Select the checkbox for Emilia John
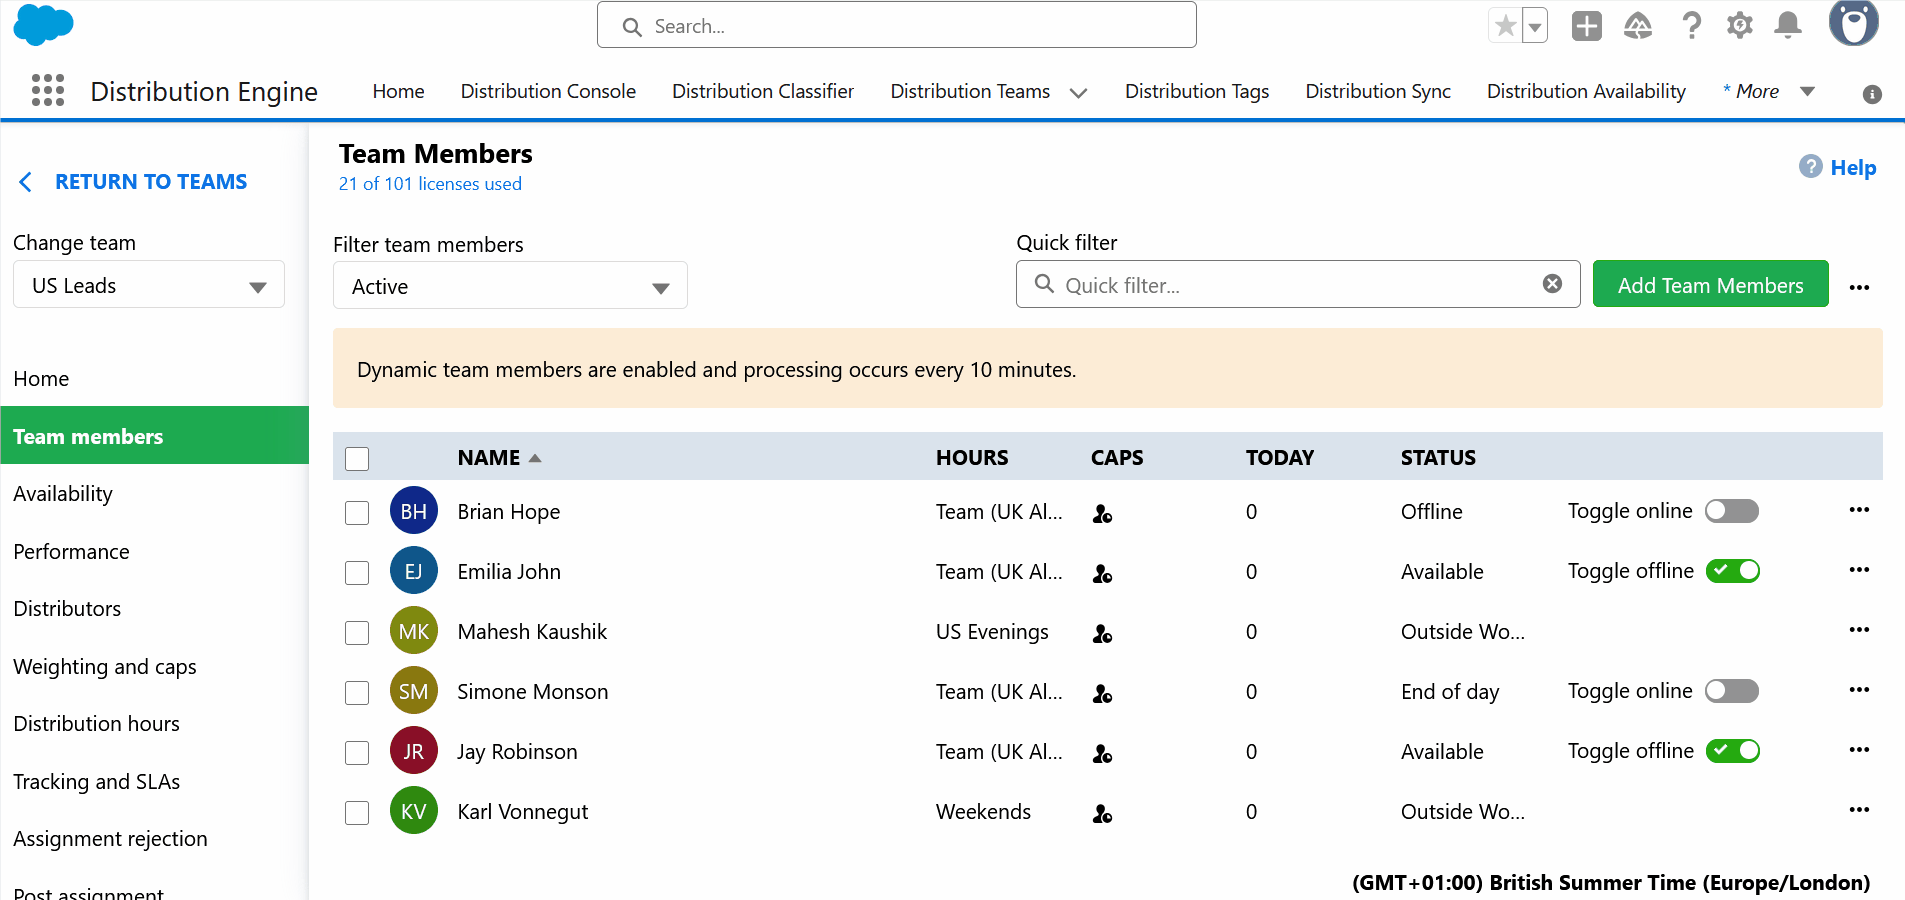The height and width of the screenshot is (900, 1905). [357, 573]
